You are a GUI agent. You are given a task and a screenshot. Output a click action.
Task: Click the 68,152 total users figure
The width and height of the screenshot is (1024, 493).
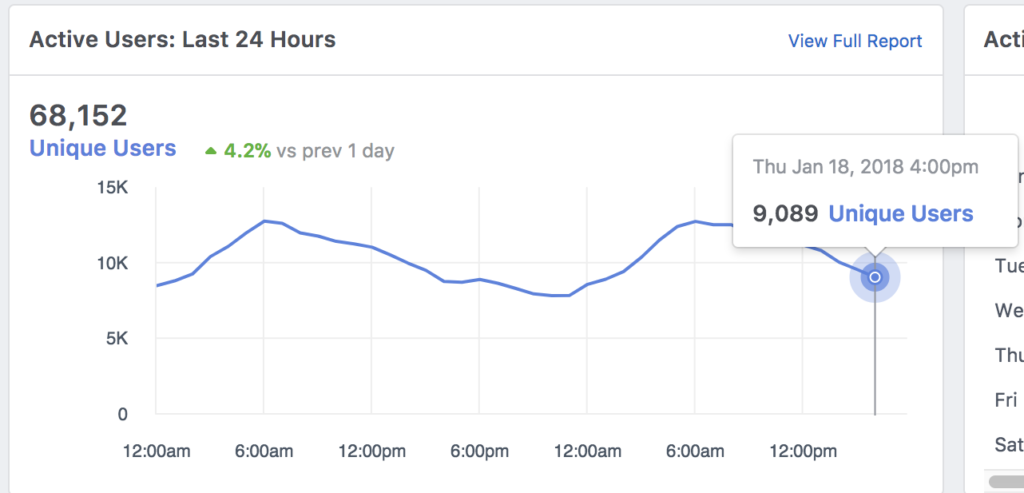coord(78,116)
